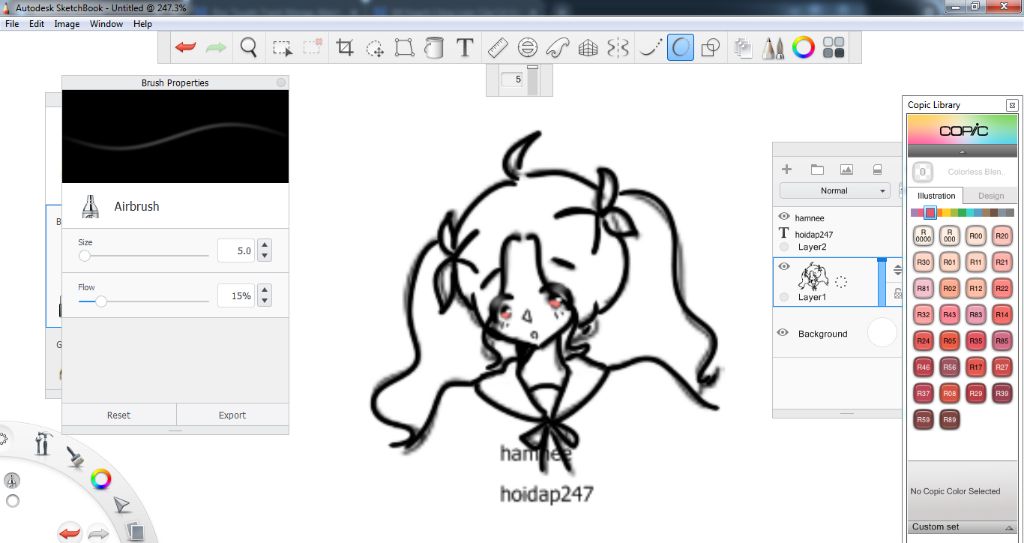Image resolution: width=1024 pixels, height=543 pixels.
Task: Collapse the COPIC banner with the arrow
Action: coord(963,152)
